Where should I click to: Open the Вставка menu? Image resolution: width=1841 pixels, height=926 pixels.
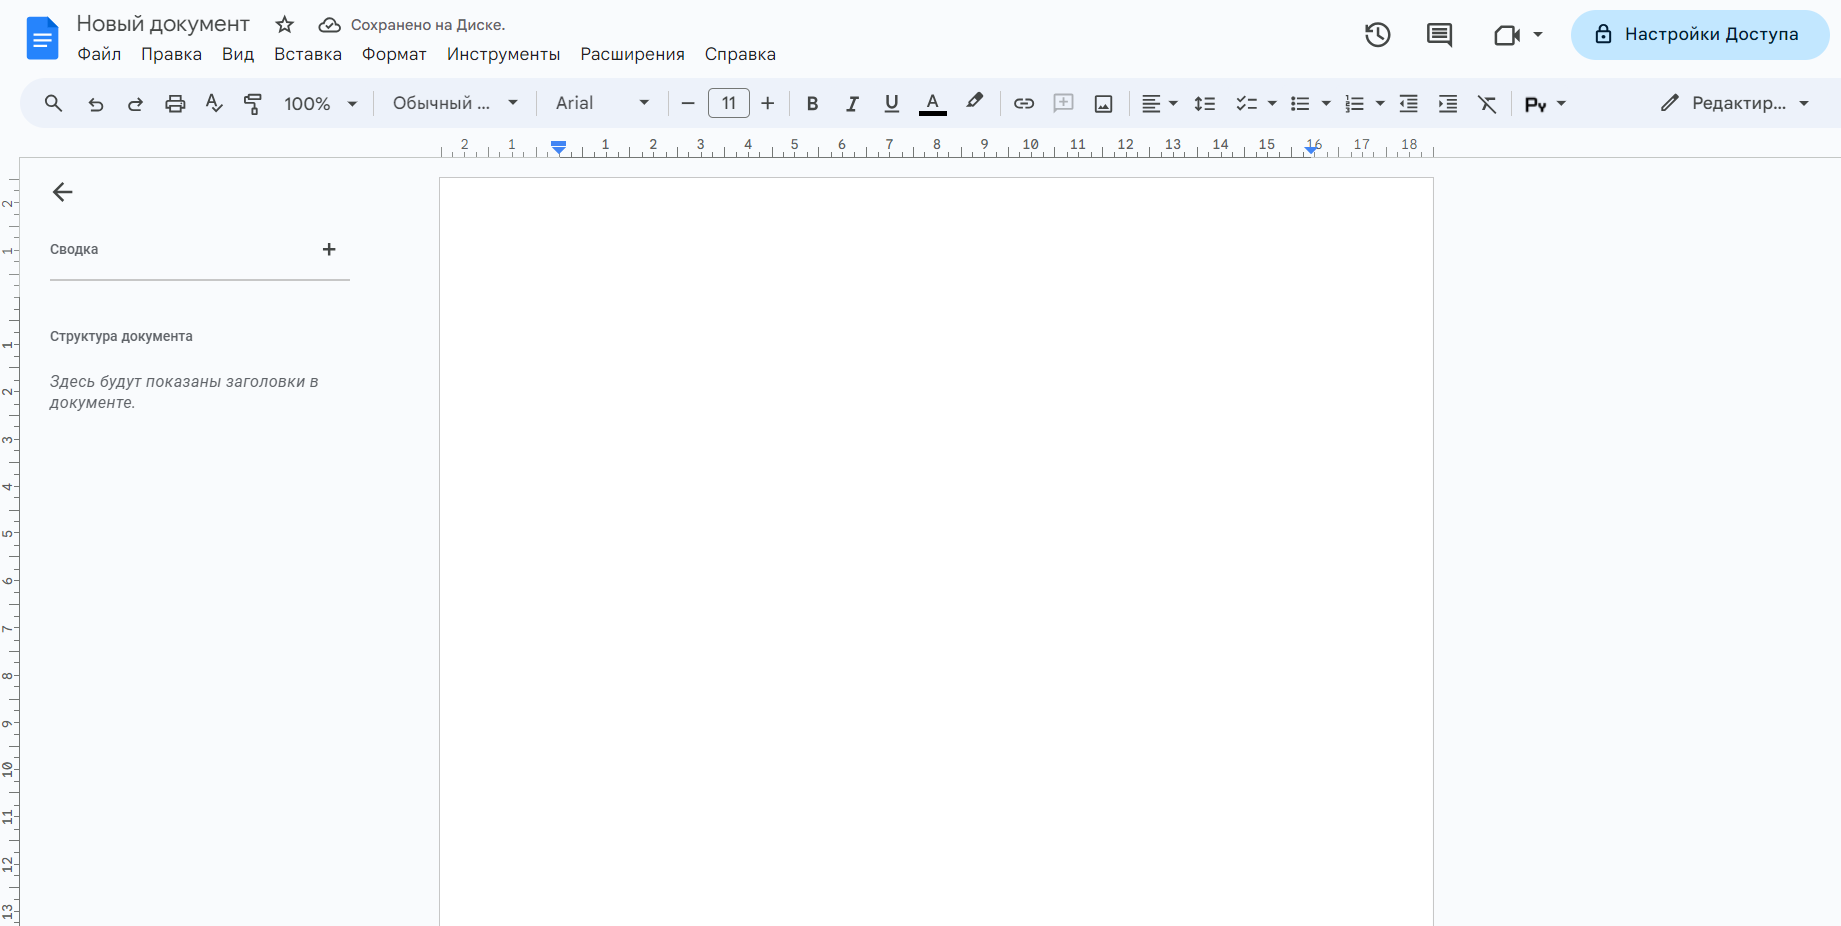tap(307, 54)
